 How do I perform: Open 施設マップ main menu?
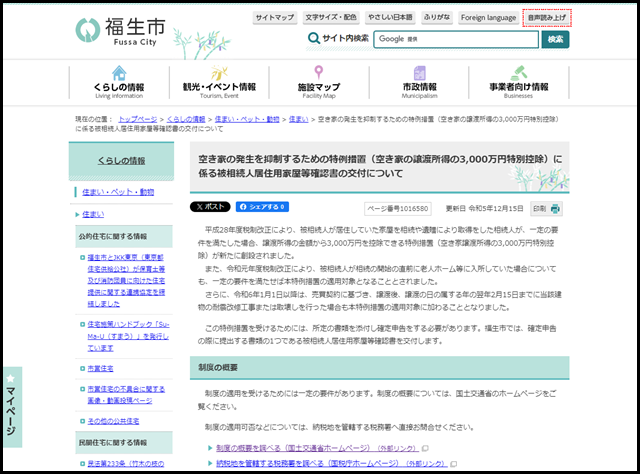[319, 82]
